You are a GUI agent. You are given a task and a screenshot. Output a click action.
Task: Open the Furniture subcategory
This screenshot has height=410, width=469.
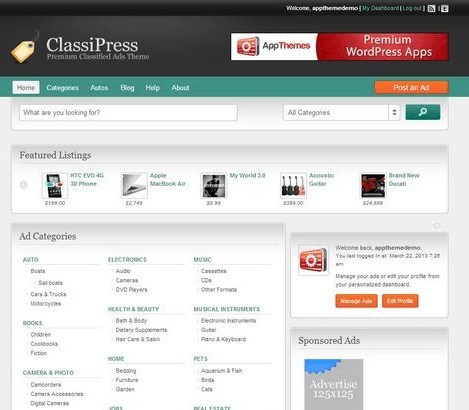[127, 380]
